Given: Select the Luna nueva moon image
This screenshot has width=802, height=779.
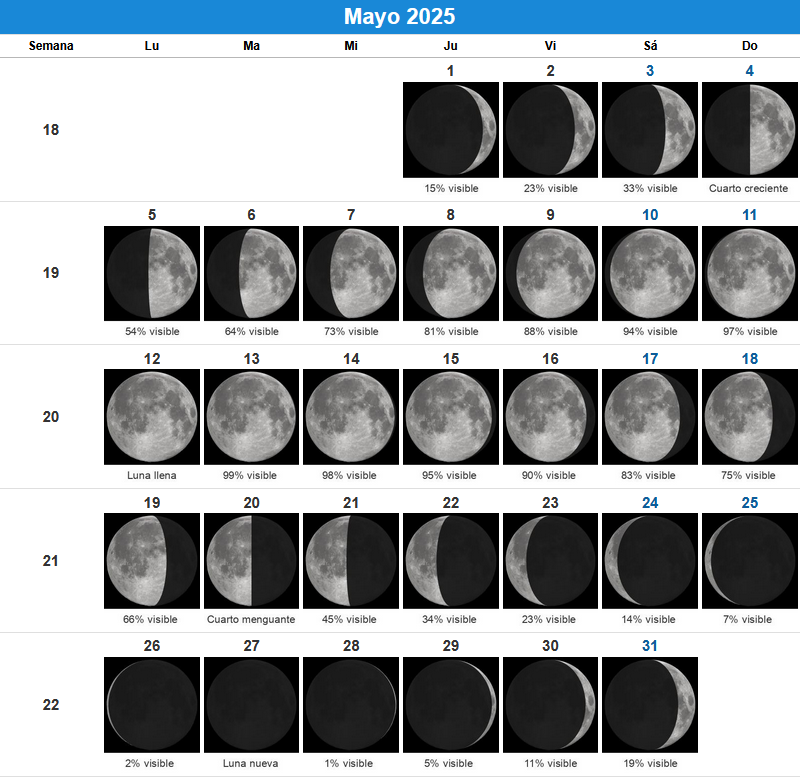Looking at the screenshot, I should (251, 705).
